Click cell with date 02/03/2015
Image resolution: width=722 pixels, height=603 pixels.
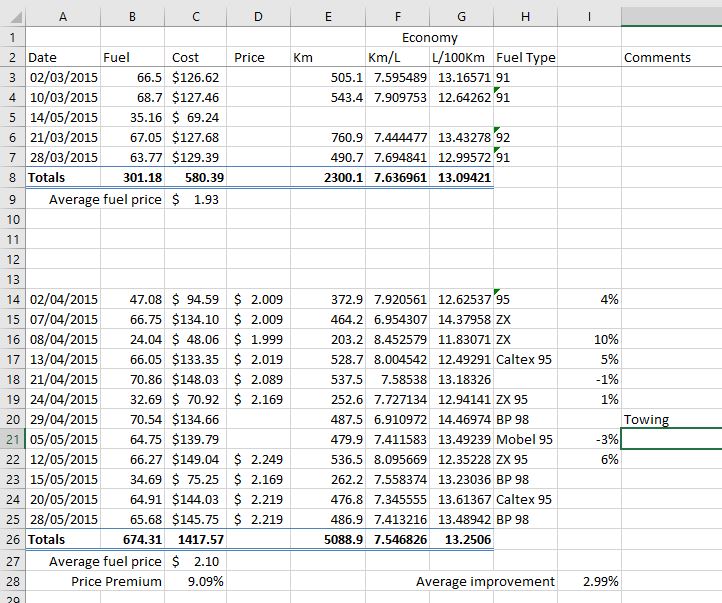[x=63, y=77]
